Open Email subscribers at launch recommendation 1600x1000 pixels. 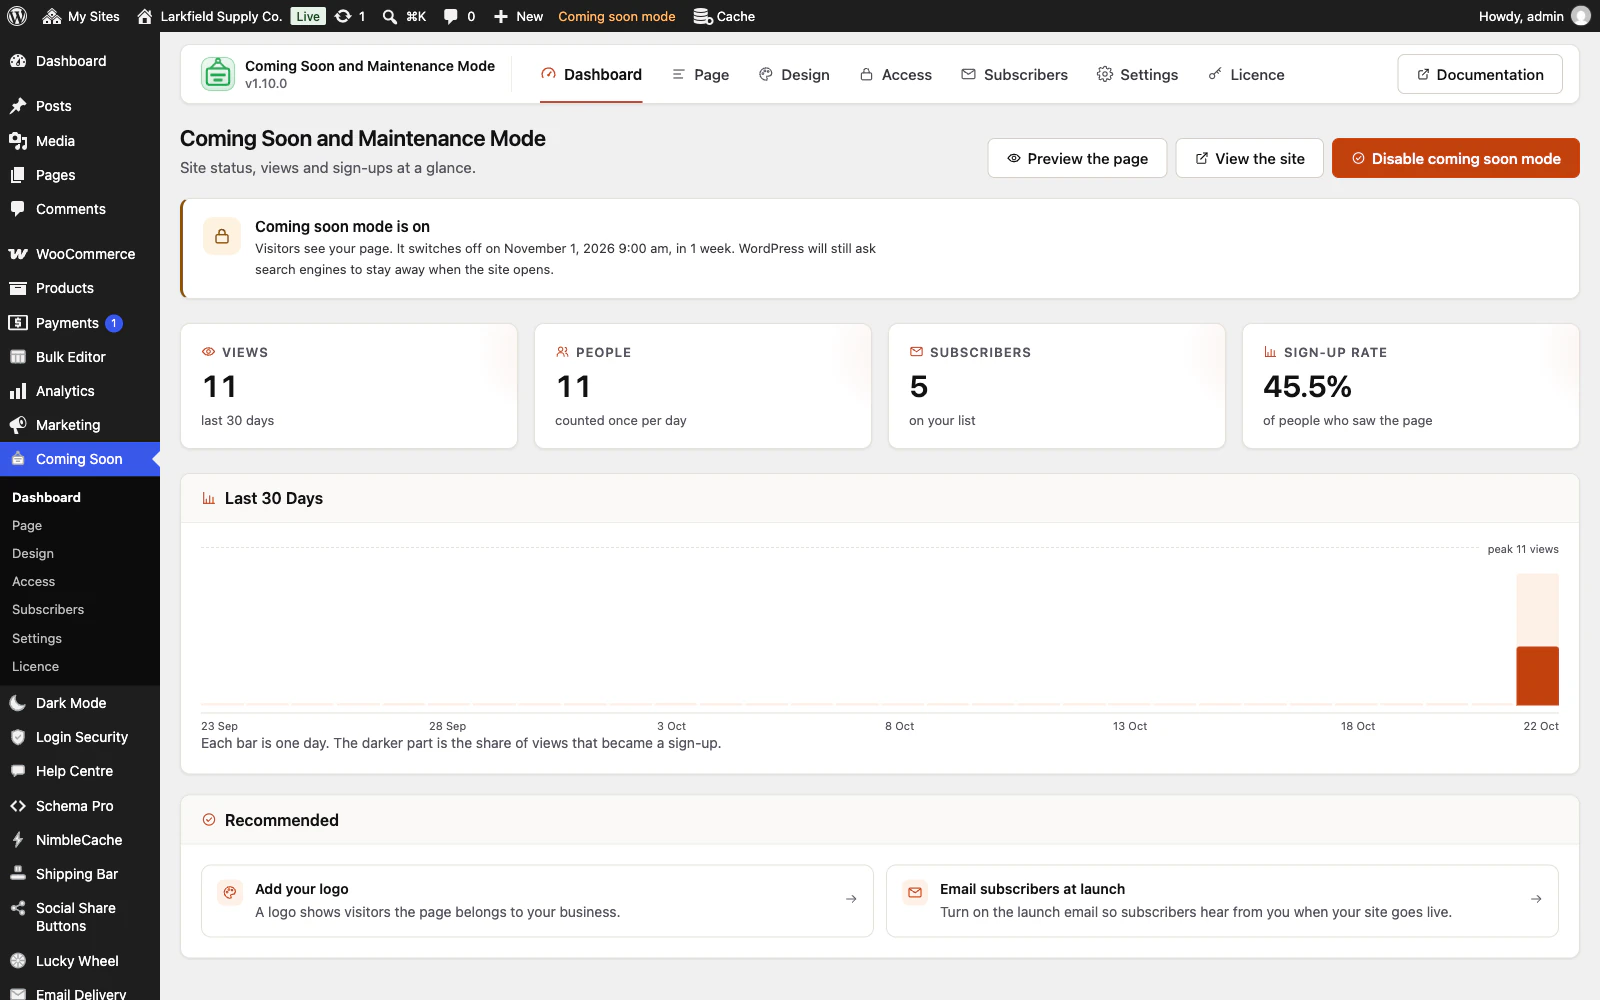(1222, 901)
